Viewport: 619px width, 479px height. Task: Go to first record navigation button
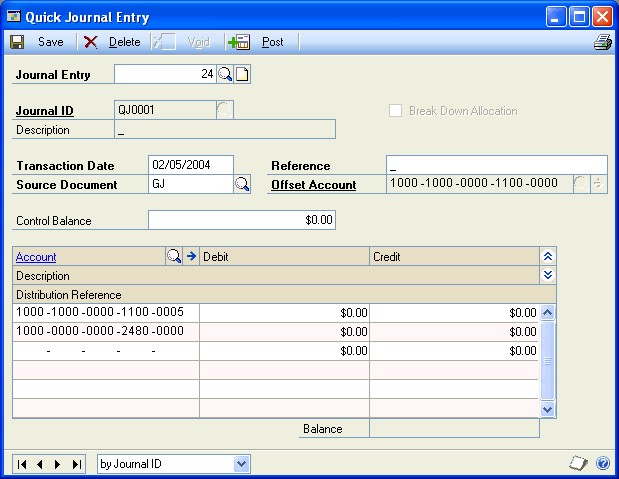coord(22,464)
